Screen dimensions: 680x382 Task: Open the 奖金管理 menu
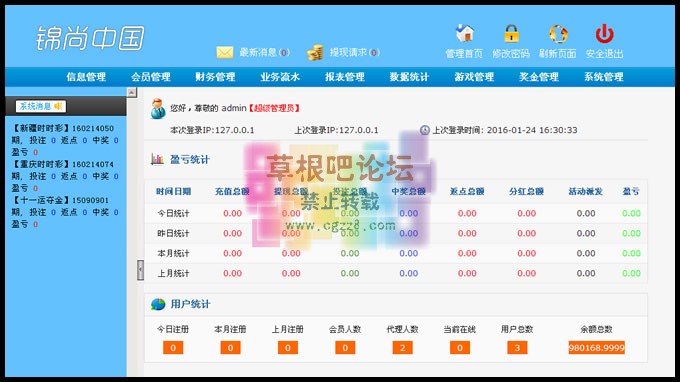[x=539, y=77]
